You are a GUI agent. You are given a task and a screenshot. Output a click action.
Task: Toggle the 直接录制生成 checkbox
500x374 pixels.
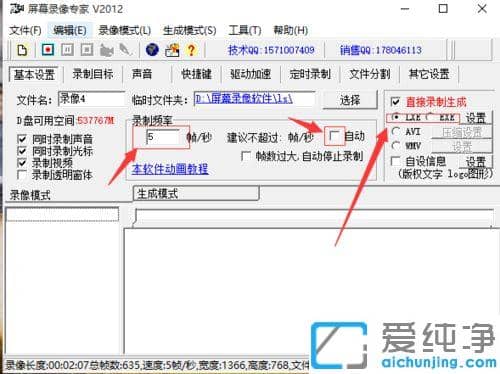point(395,102)
